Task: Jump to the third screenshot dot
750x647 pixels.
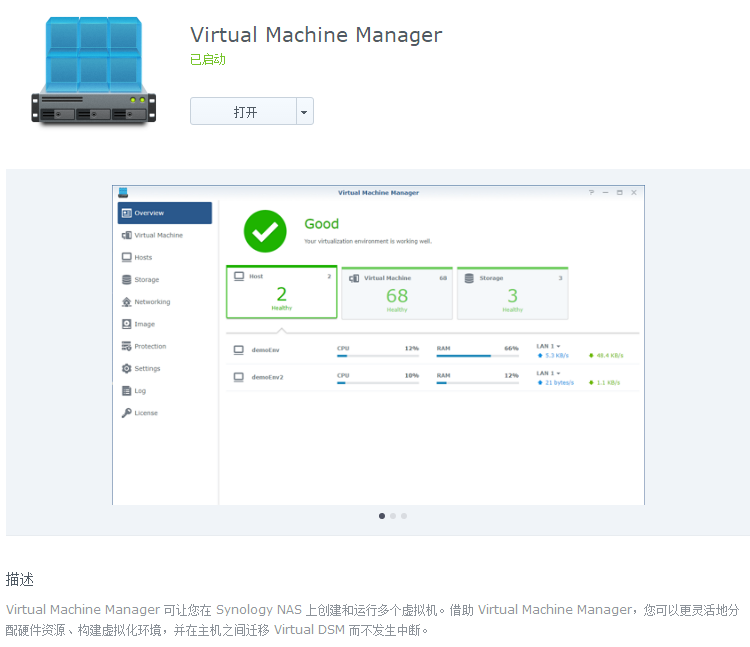Action: 404,516
